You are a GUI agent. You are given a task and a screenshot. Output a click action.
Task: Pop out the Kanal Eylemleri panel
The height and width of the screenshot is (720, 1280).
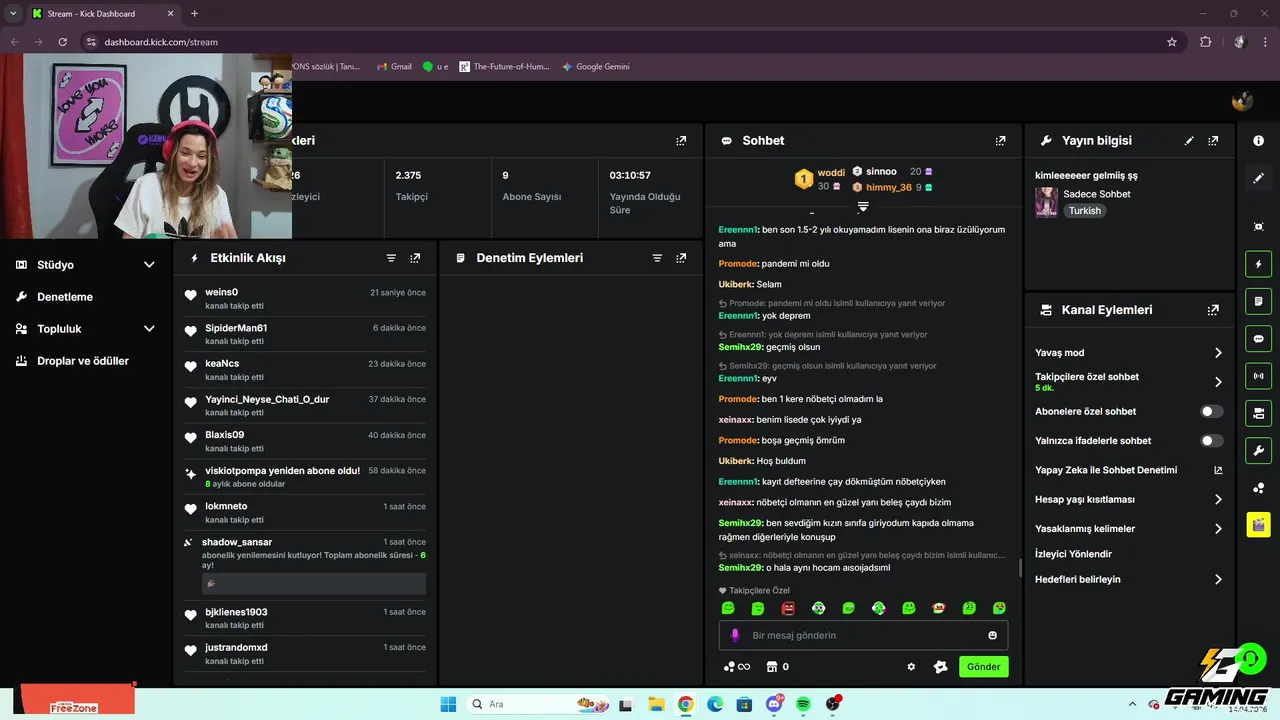tap(1213, 310)
